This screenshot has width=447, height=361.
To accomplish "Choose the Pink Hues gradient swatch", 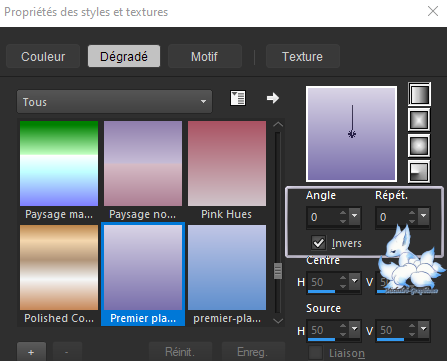I will 227,163.
